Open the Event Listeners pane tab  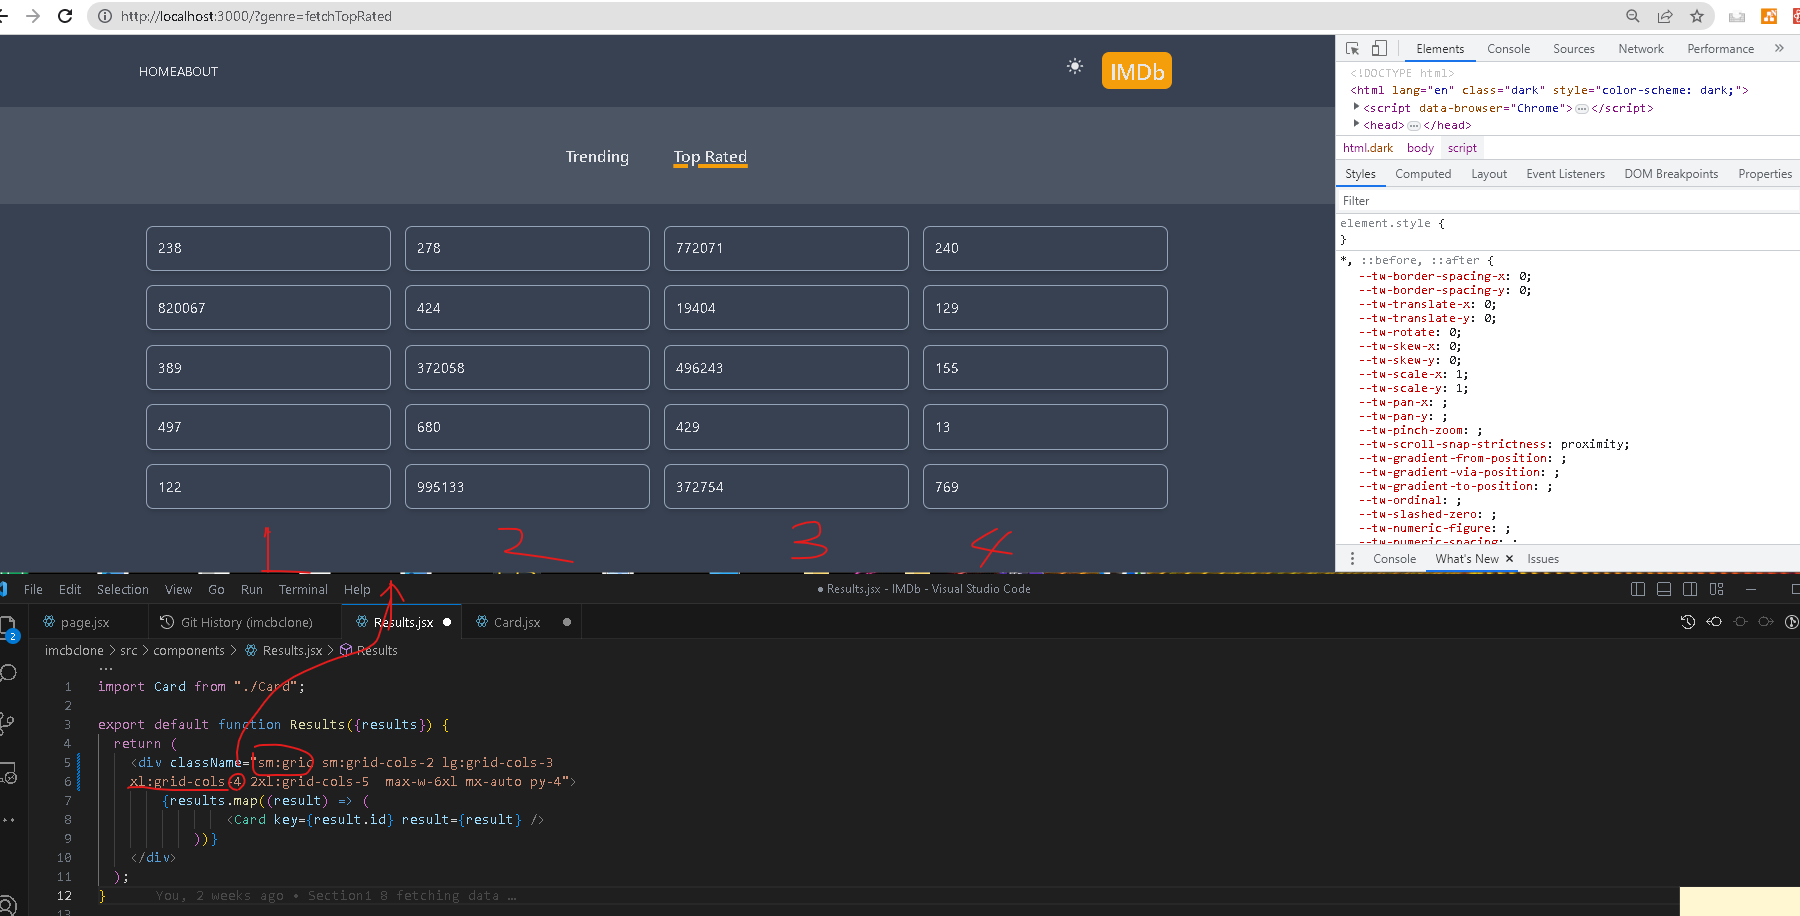[x=1565, y=174]
